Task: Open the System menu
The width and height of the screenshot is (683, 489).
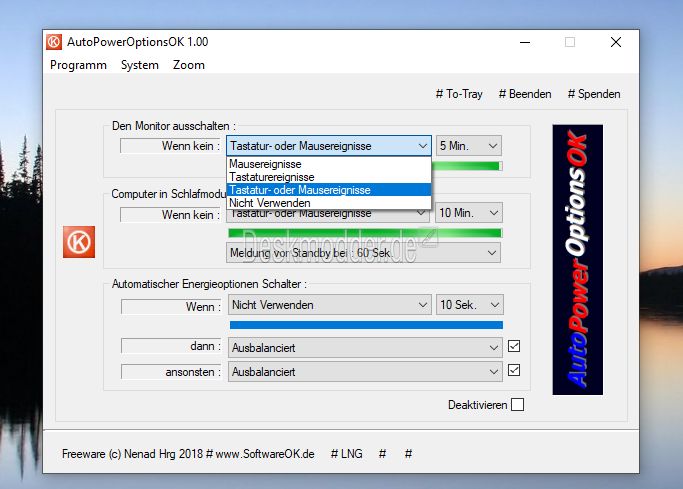Action: [139, 65]
